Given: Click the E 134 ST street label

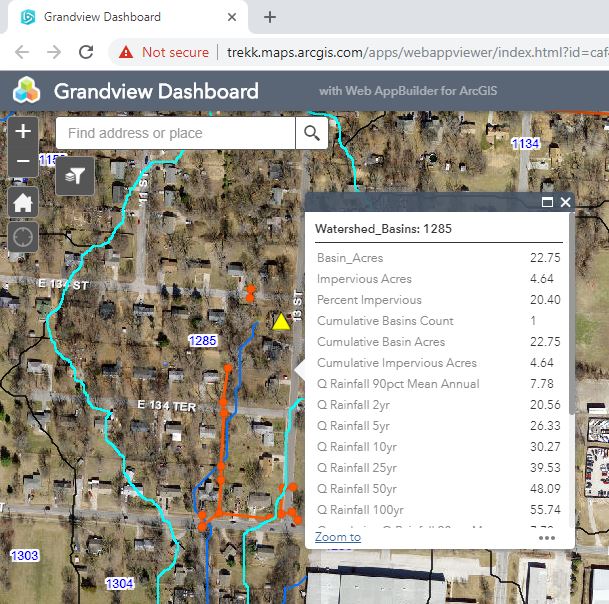Looking at the screenshot, I should point(64,284).
